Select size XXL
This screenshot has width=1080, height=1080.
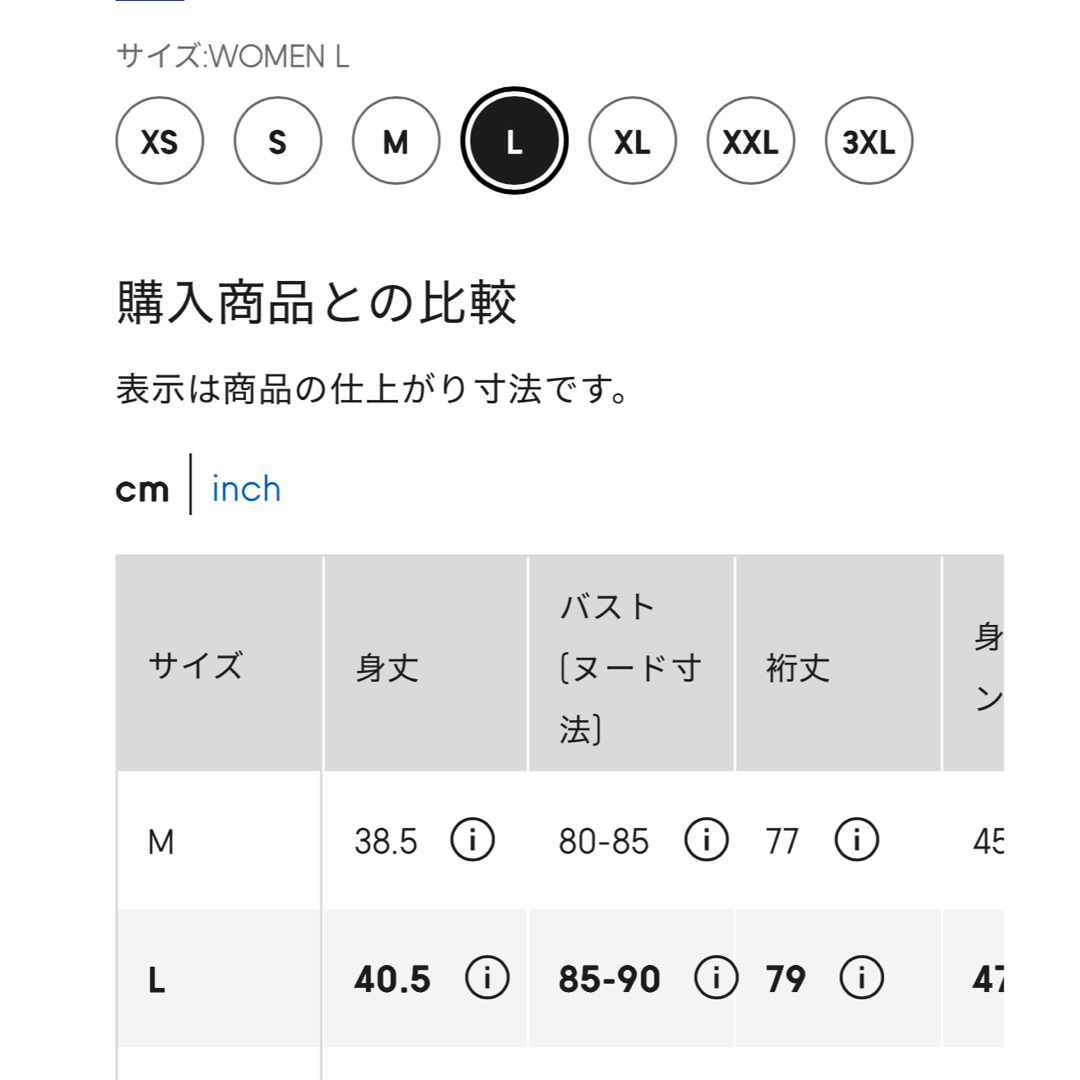[751, 141]
